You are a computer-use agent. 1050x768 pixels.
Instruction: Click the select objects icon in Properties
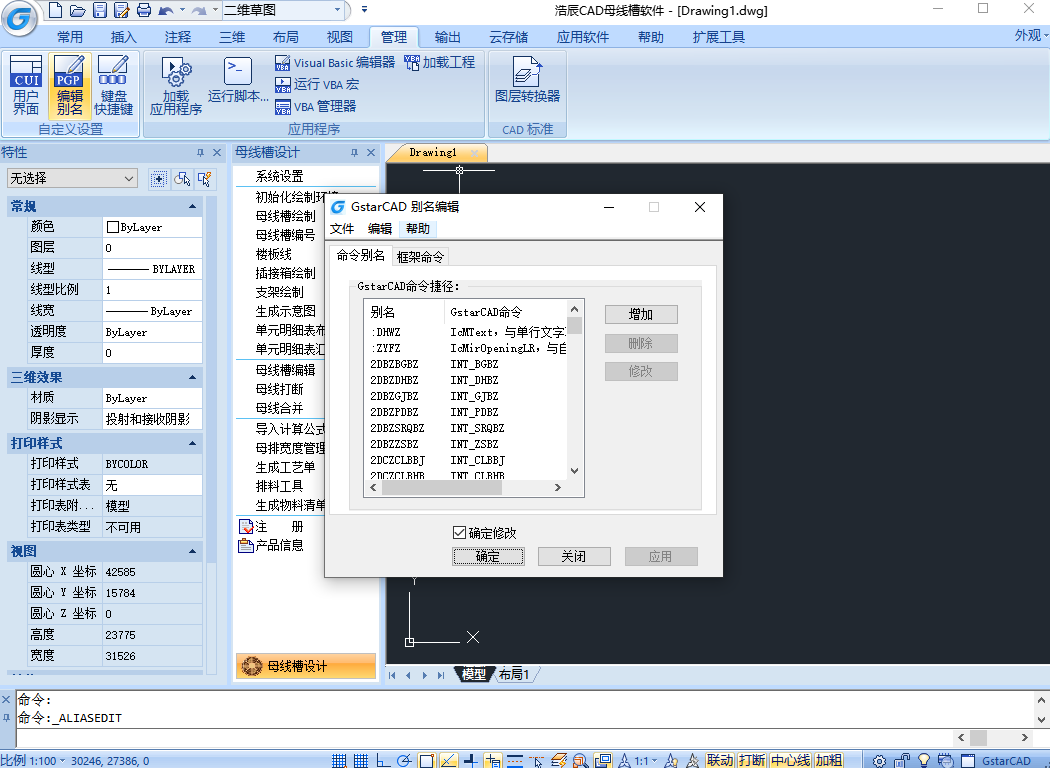[182, 179]
